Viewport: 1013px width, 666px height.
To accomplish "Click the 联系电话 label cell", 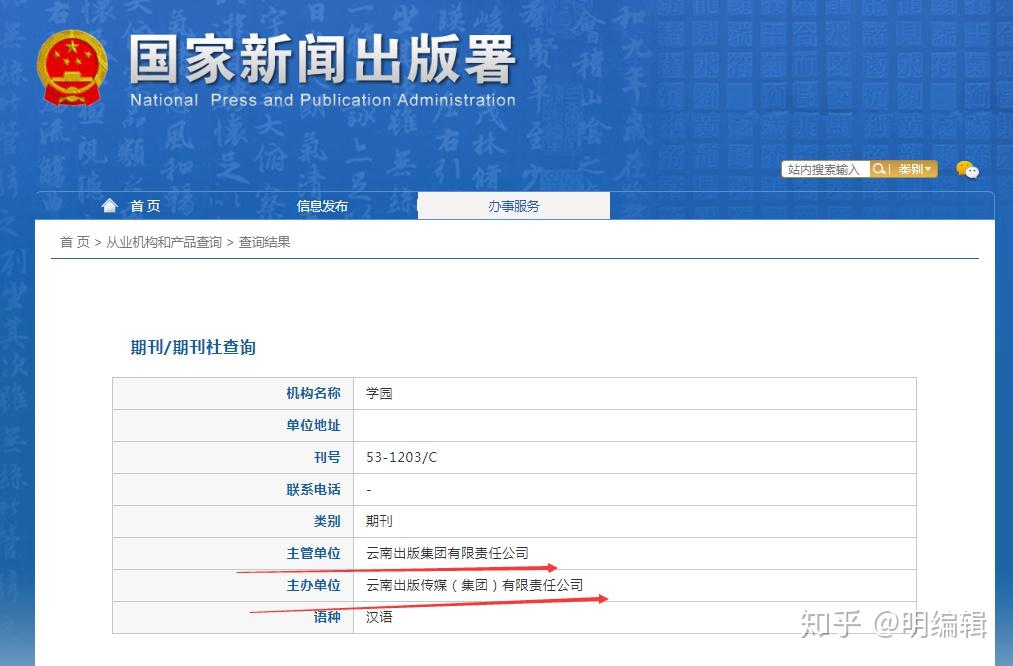I will click(x=233, y=490).
